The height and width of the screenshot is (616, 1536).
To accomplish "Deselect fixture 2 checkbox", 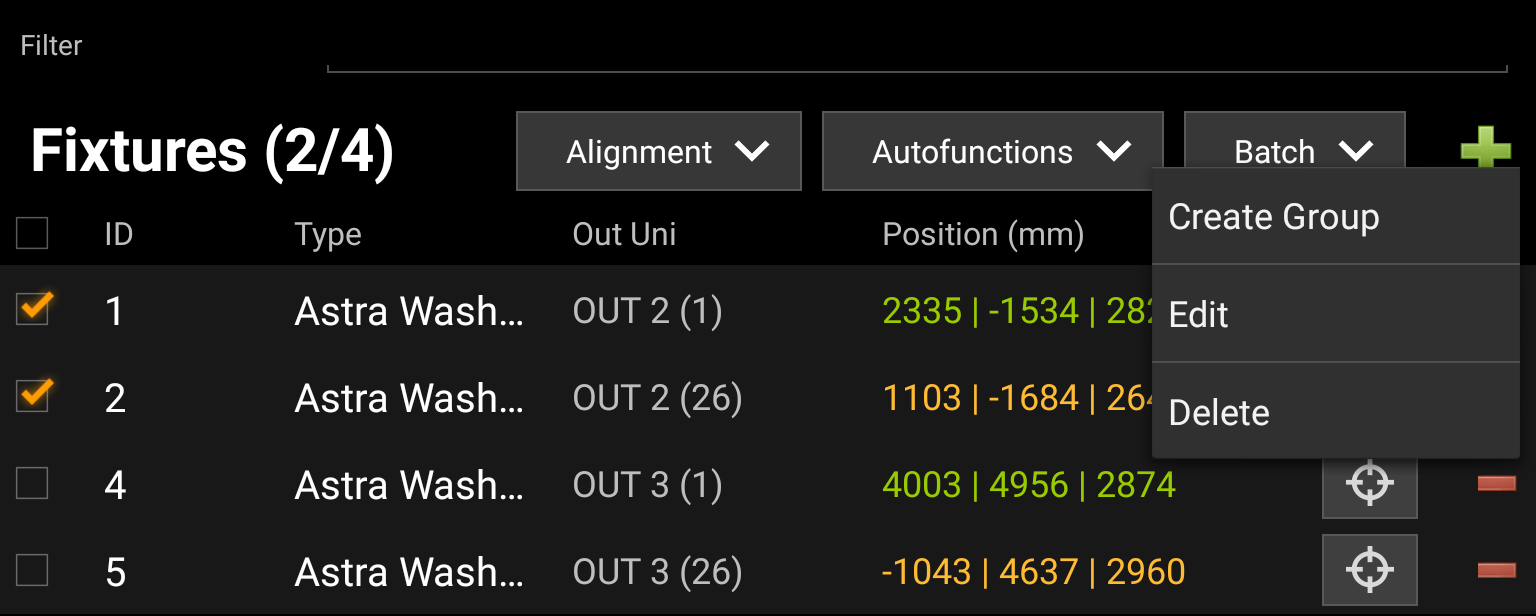I will coord(33,396).
